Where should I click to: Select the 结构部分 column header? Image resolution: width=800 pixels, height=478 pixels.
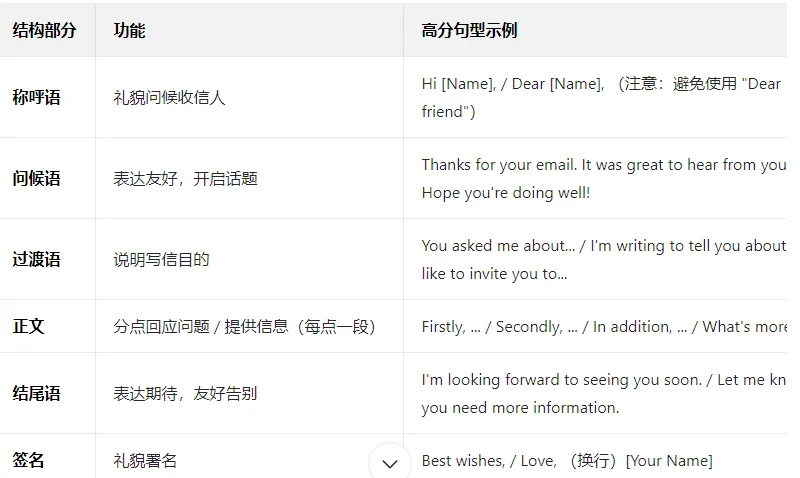tap(44, 31)
